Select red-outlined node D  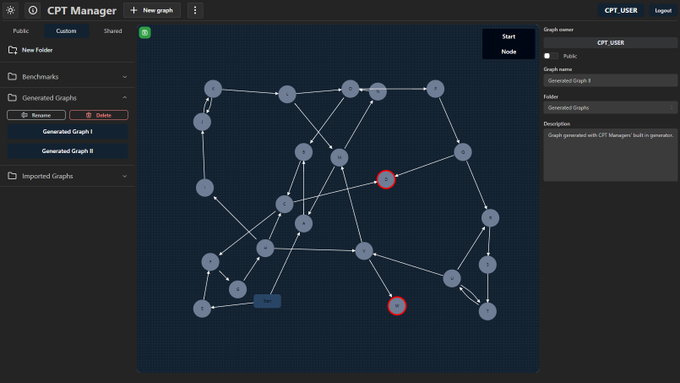pyautogui.click(x=386, y=179)
